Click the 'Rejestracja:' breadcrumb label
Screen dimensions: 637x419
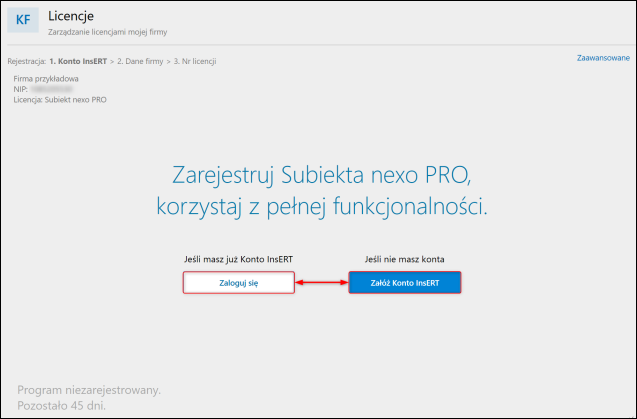point(27,61)
